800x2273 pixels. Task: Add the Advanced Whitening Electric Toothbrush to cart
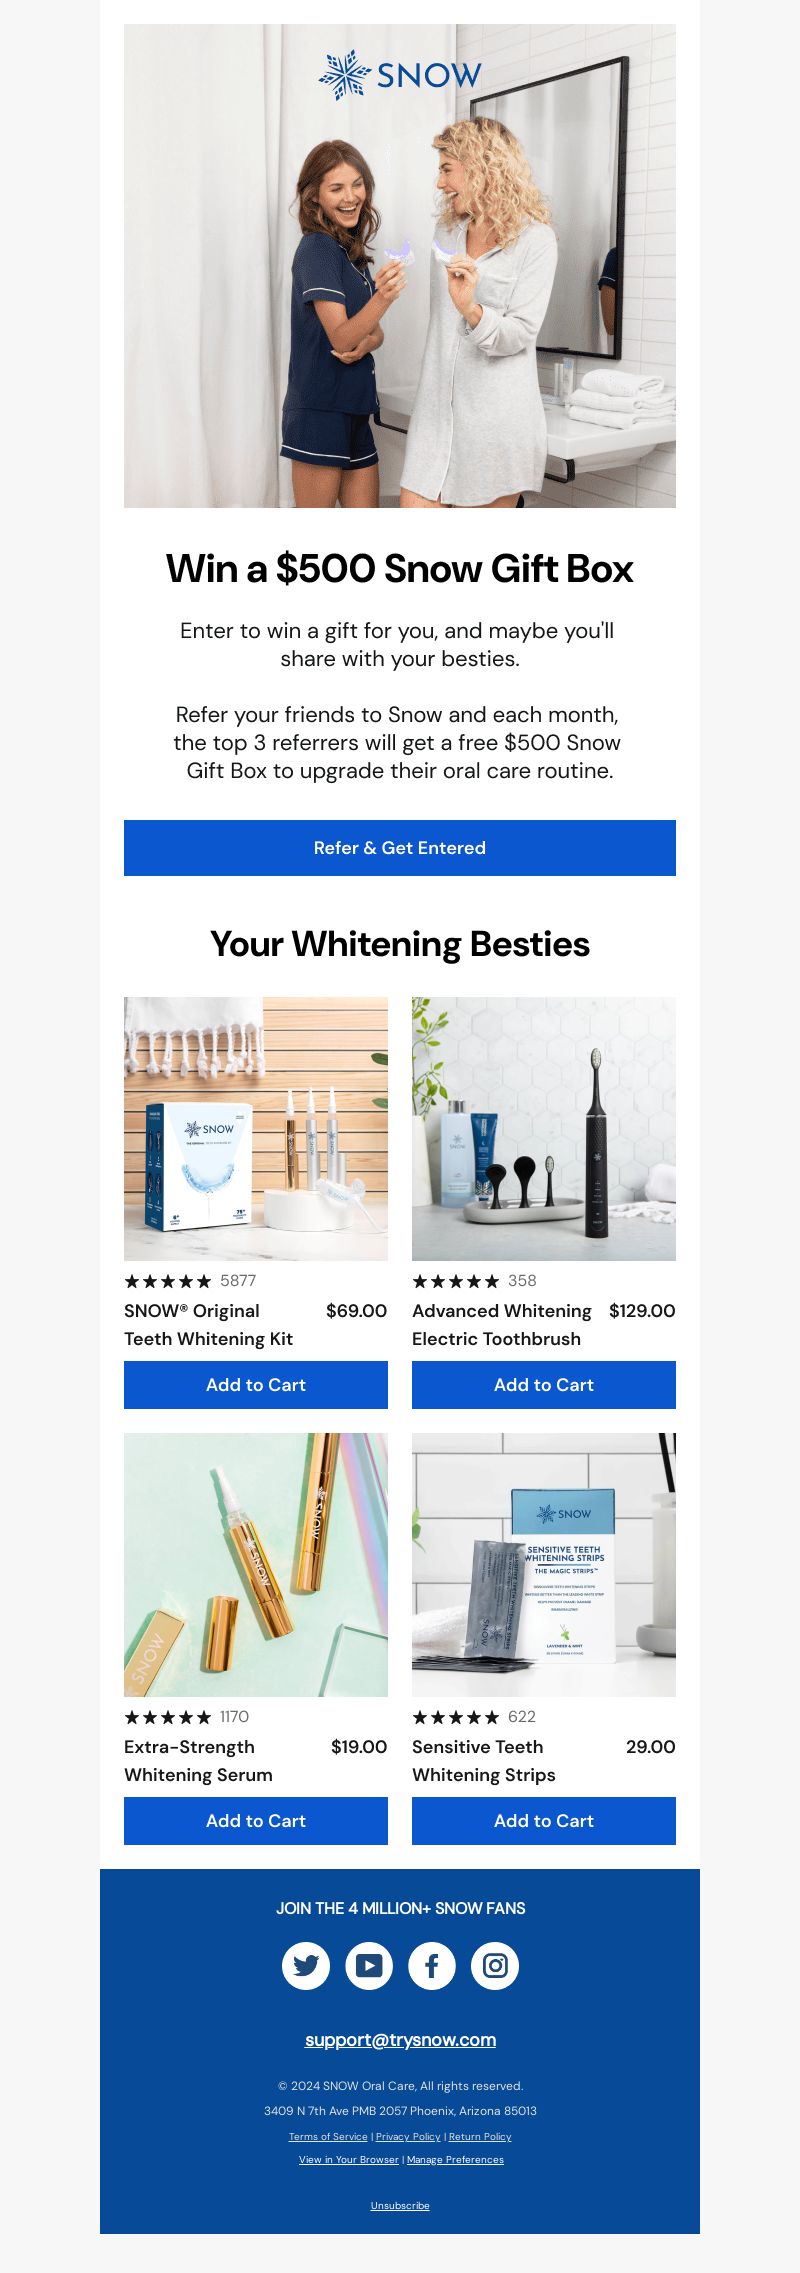pos(544,1385)
